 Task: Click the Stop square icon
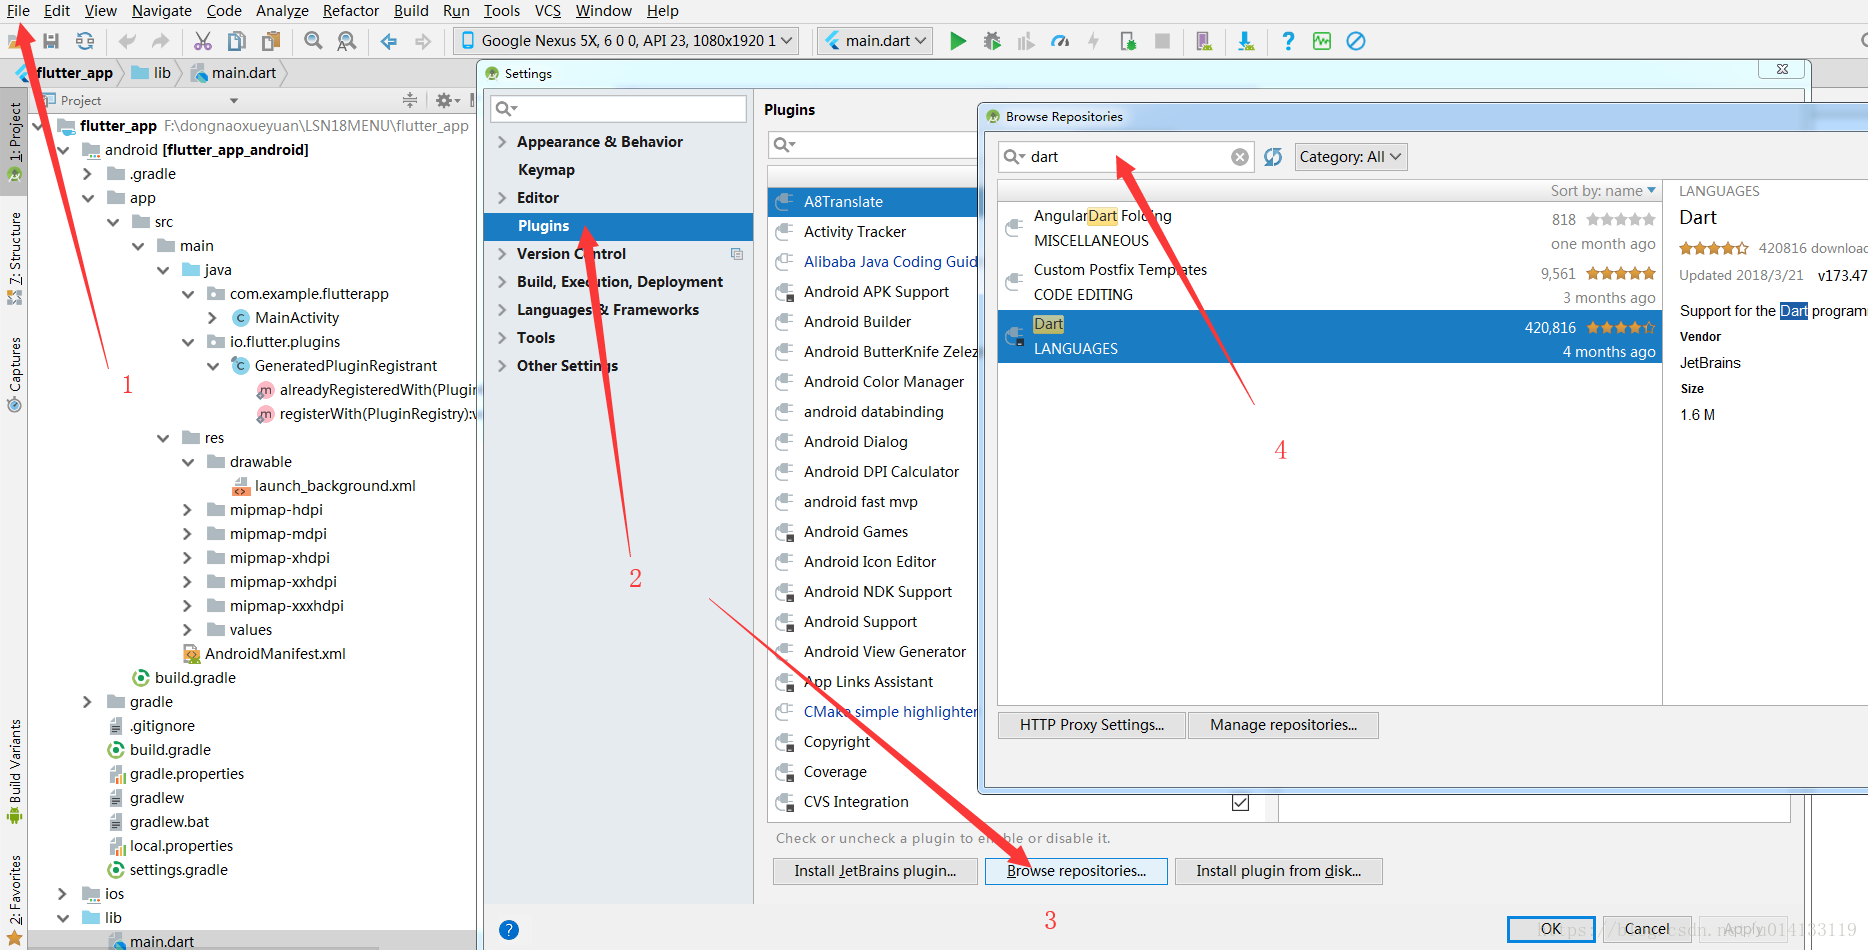pyautogui.click(x=1162, y=41)
